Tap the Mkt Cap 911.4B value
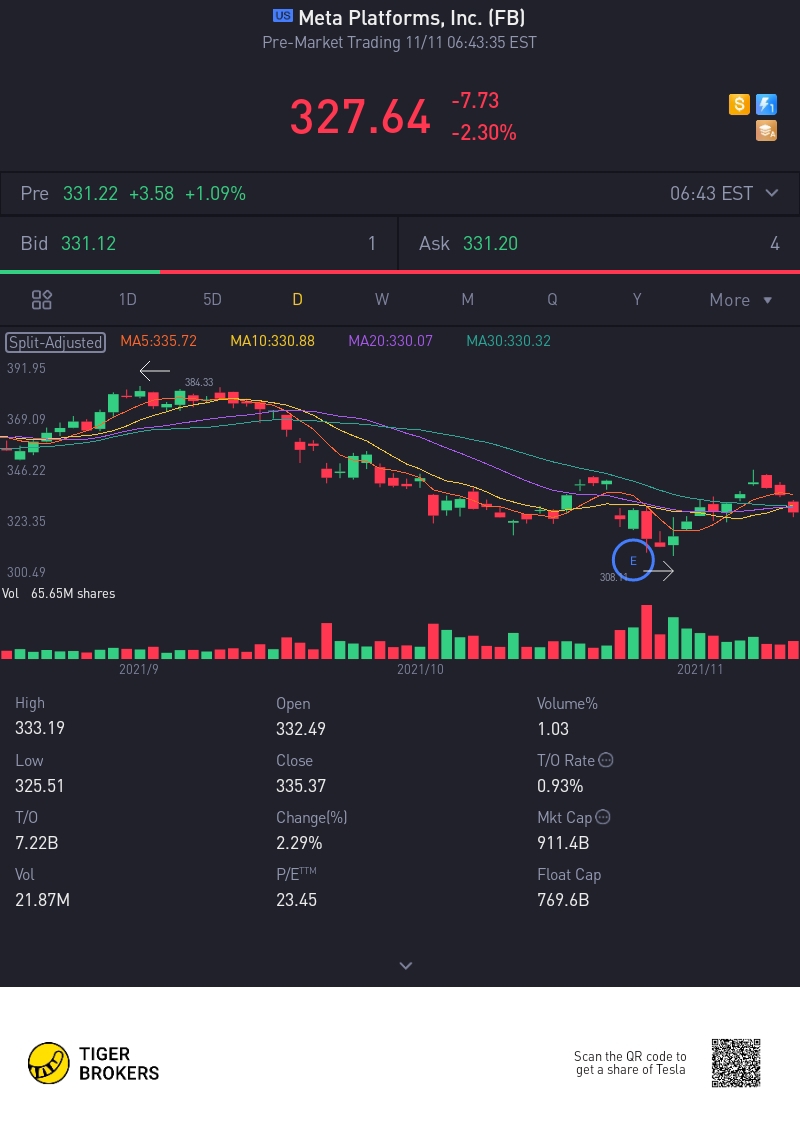 [563, 843]
